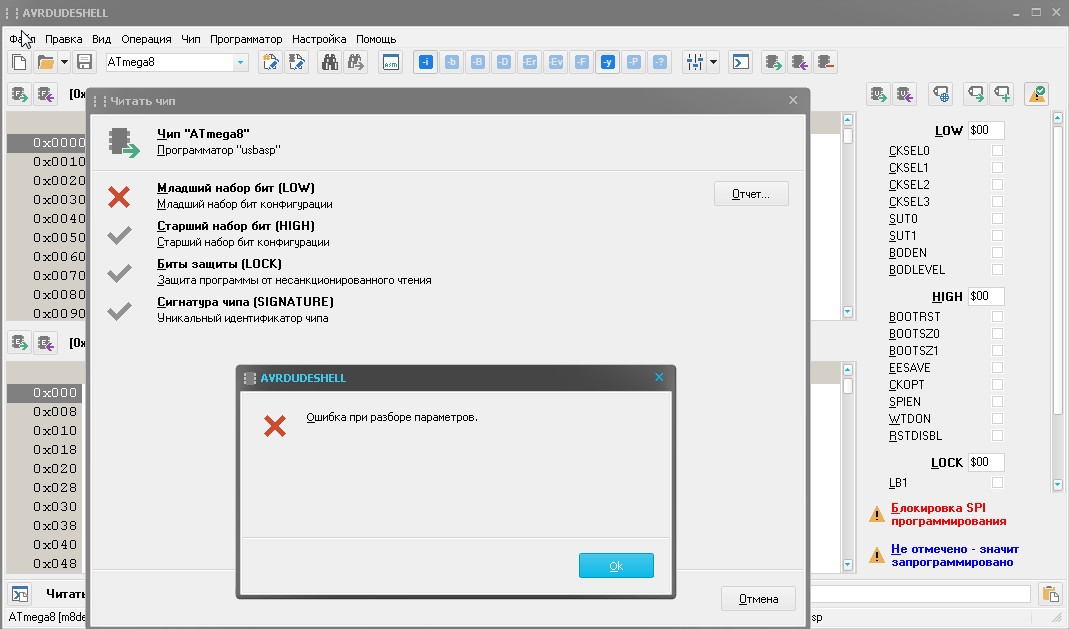Open the Программатор menu

pyautogui.click(x=246, y=40)
